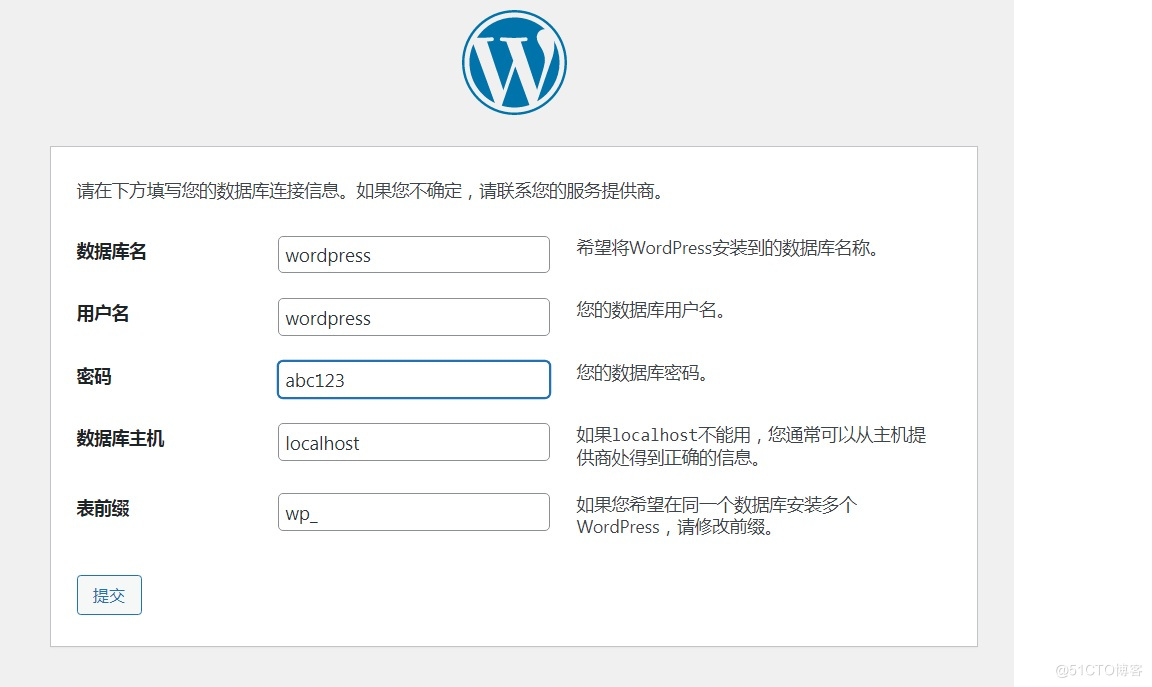Image resolution: width=1152 pixels, height=687 pixels.
Task: Click text 希望将WordPress安装到的数据库名称。
Action: 728,248
